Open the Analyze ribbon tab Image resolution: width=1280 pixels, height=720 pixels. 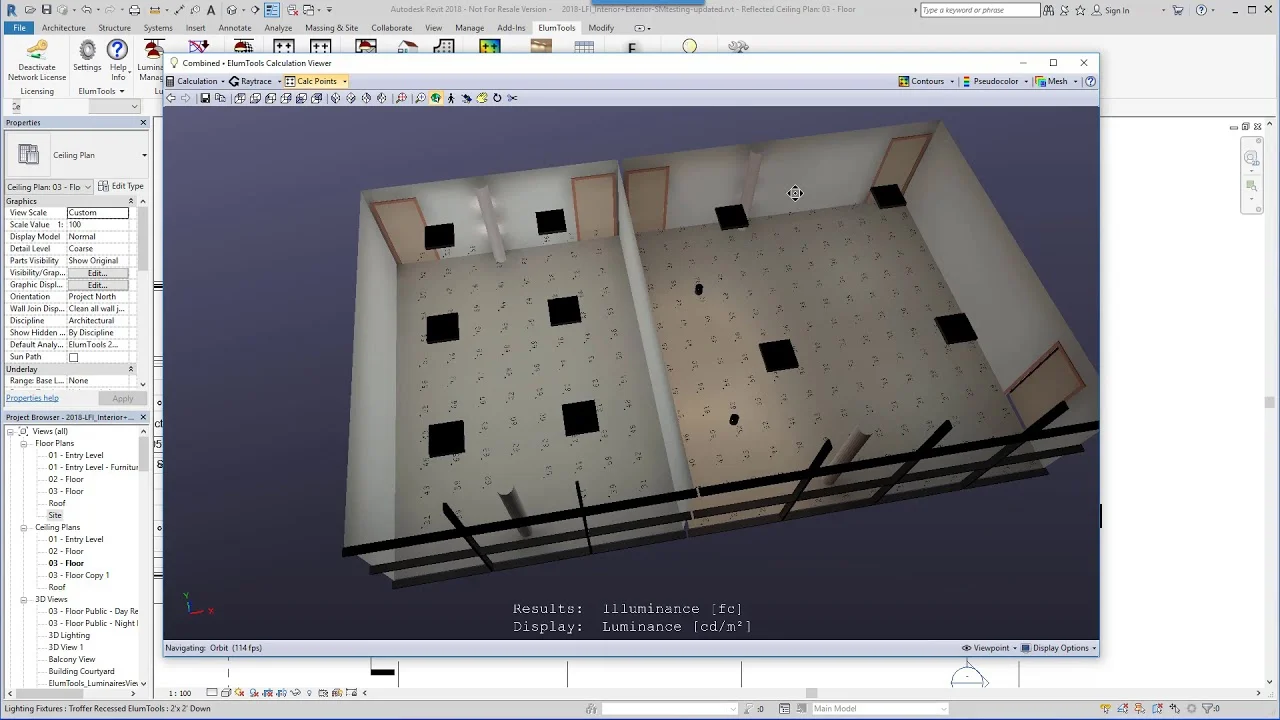click(x=278, y=28)
